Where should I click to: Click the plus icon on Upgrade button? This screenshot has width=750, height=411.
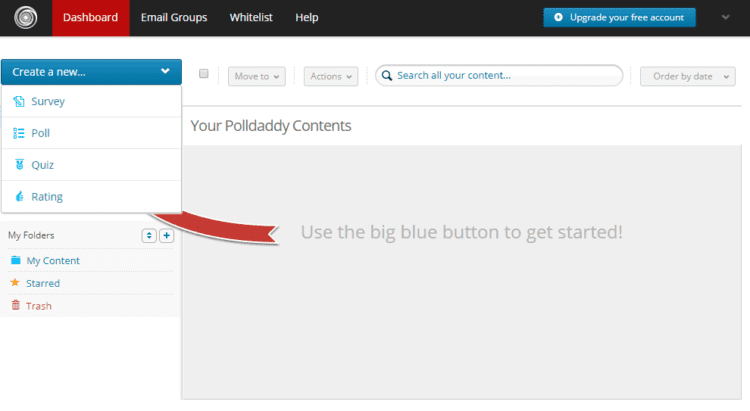click(x=558, y=17)
